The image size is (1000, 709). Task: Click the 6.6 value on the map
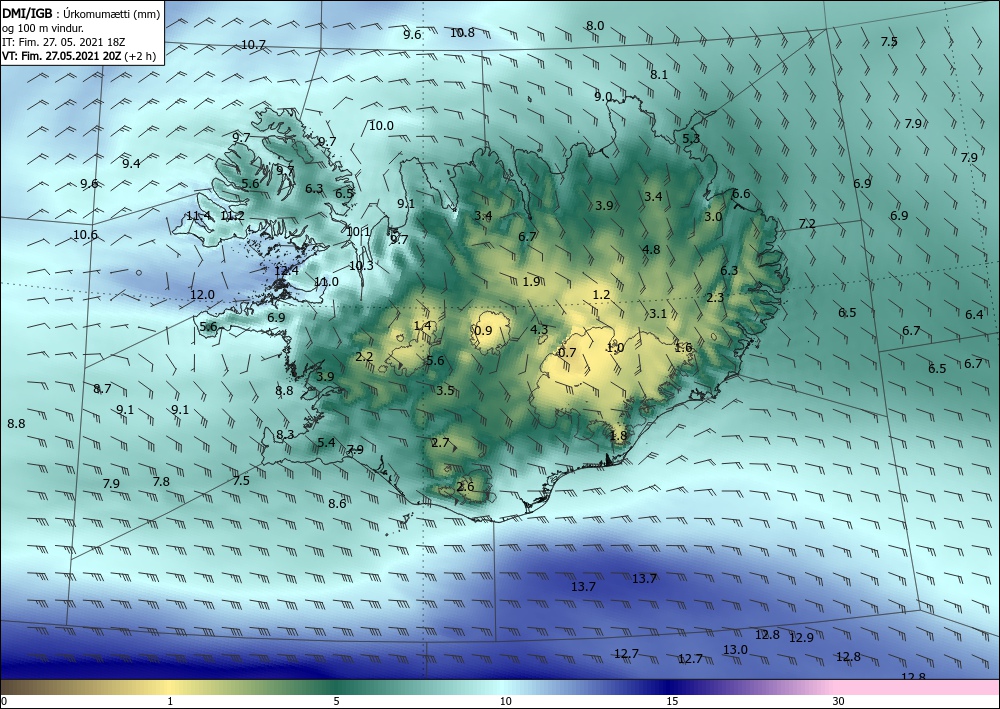[x=740, y=194]
